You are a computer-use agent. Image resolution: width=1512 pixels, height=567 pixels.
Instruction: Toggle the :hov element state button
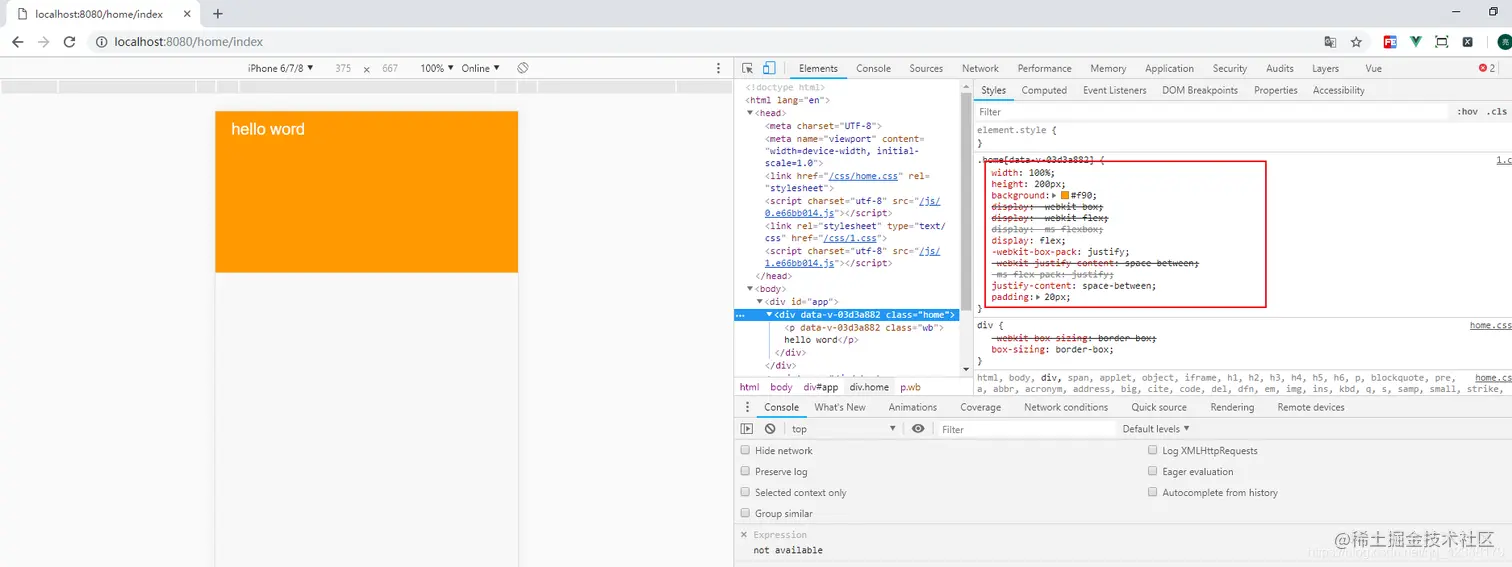point(1467,112)
